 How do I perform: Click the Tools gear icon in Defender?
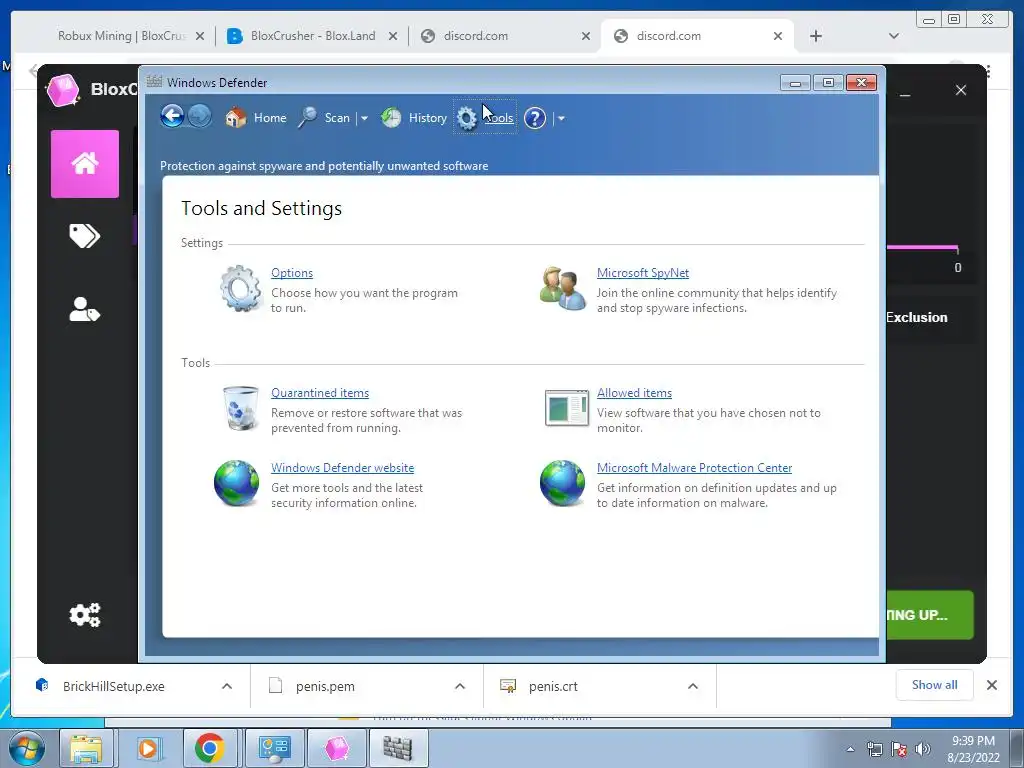pyautogui.click(x=466, y=118)
